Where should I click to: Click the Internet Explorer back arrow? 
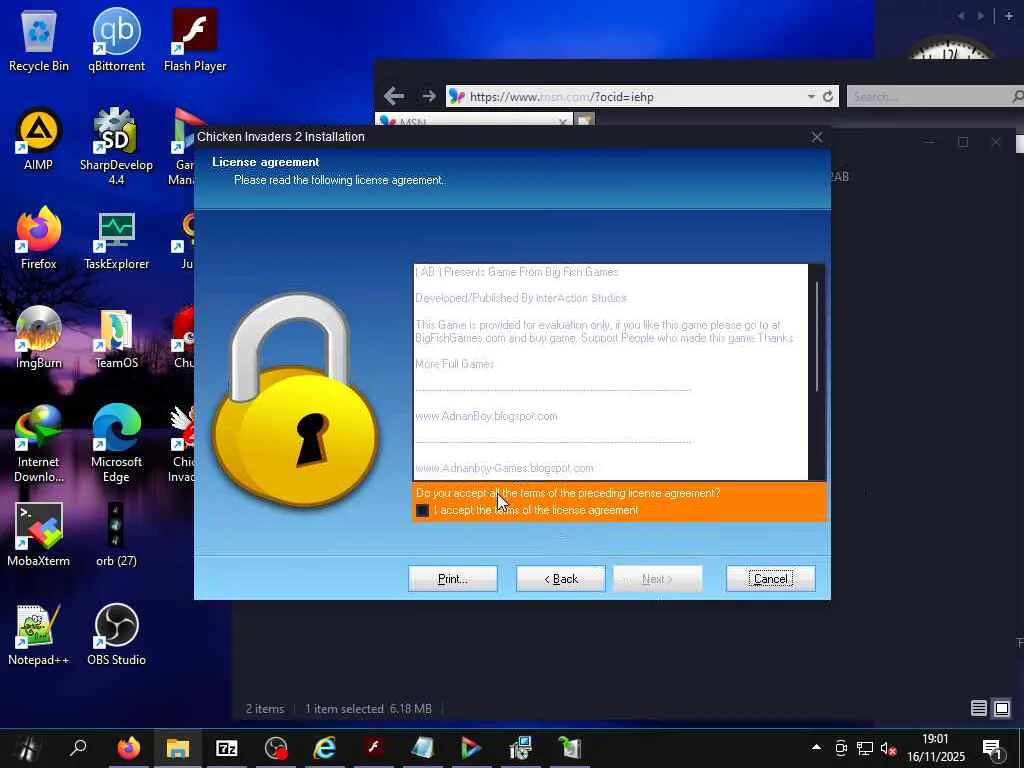click(x=394, y=96)
